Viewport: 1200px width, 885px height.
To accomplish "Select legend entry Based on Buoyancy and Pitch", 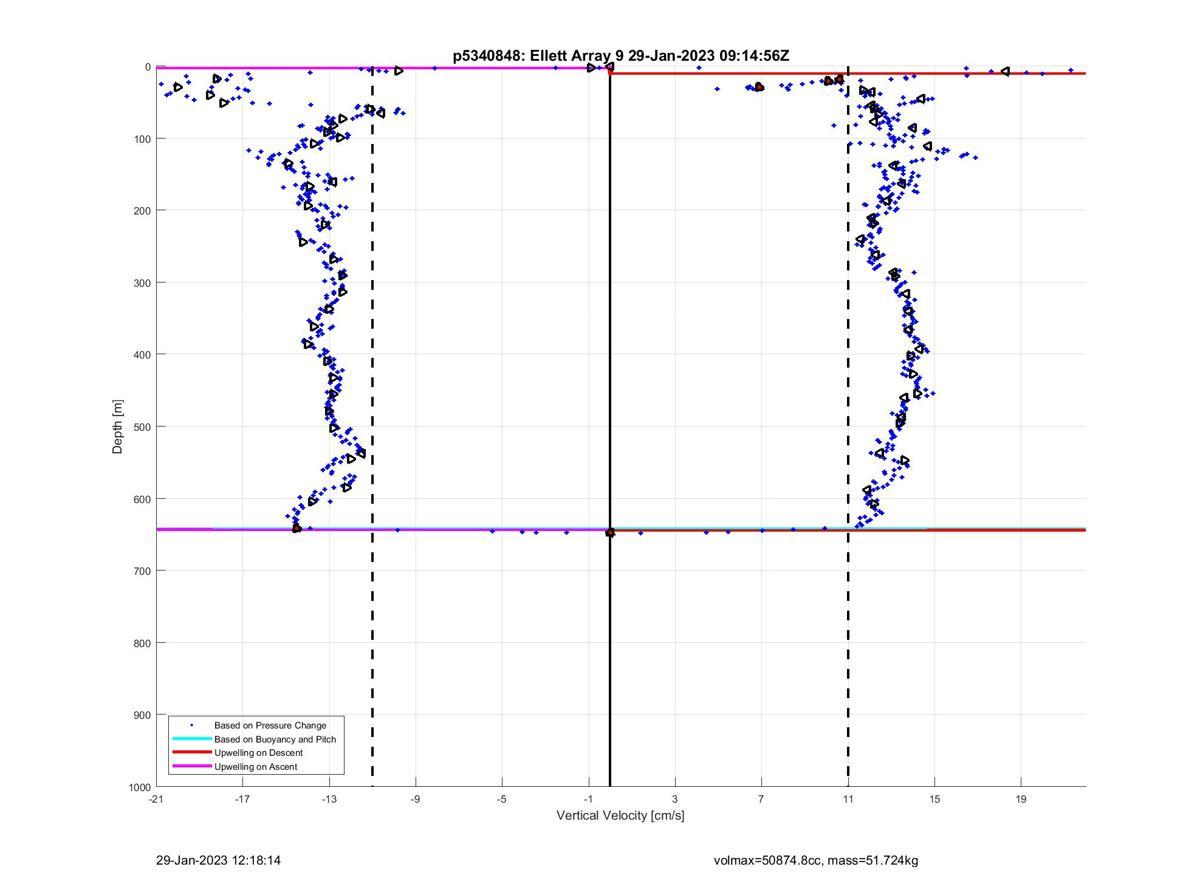I will (x=275, y=739).
